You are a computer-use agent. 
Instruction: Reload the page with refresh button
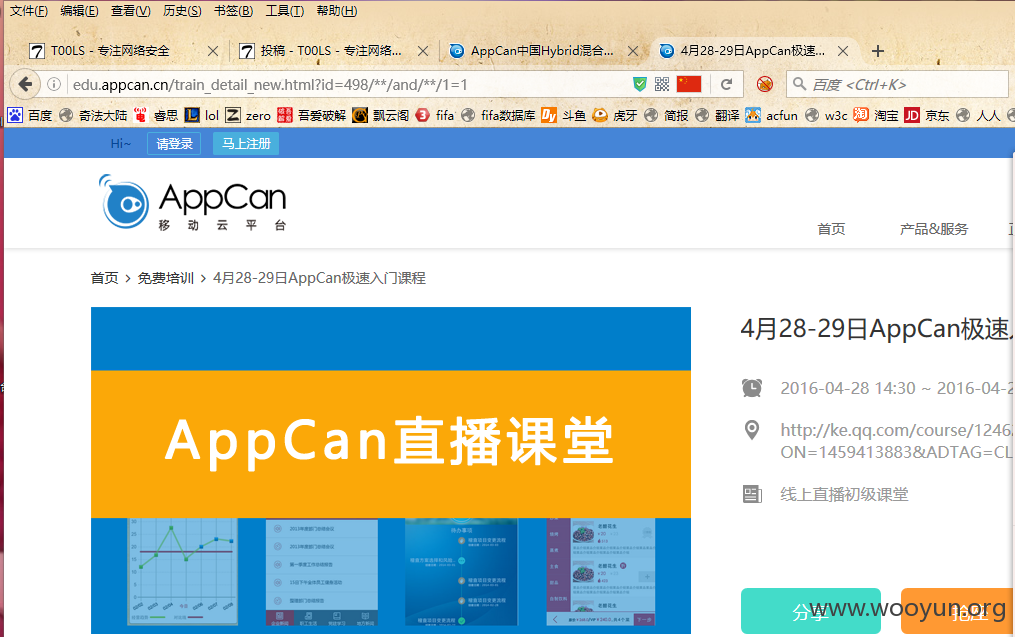(726, 84)
